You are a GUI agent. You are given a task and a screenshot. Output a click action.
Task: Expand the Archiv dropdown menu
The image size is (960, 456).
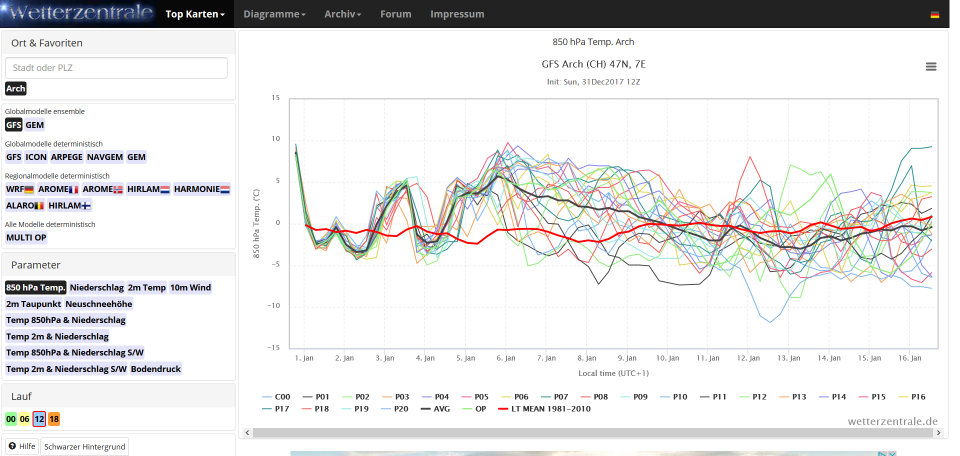pyautogui.click(x=343, y=15)
